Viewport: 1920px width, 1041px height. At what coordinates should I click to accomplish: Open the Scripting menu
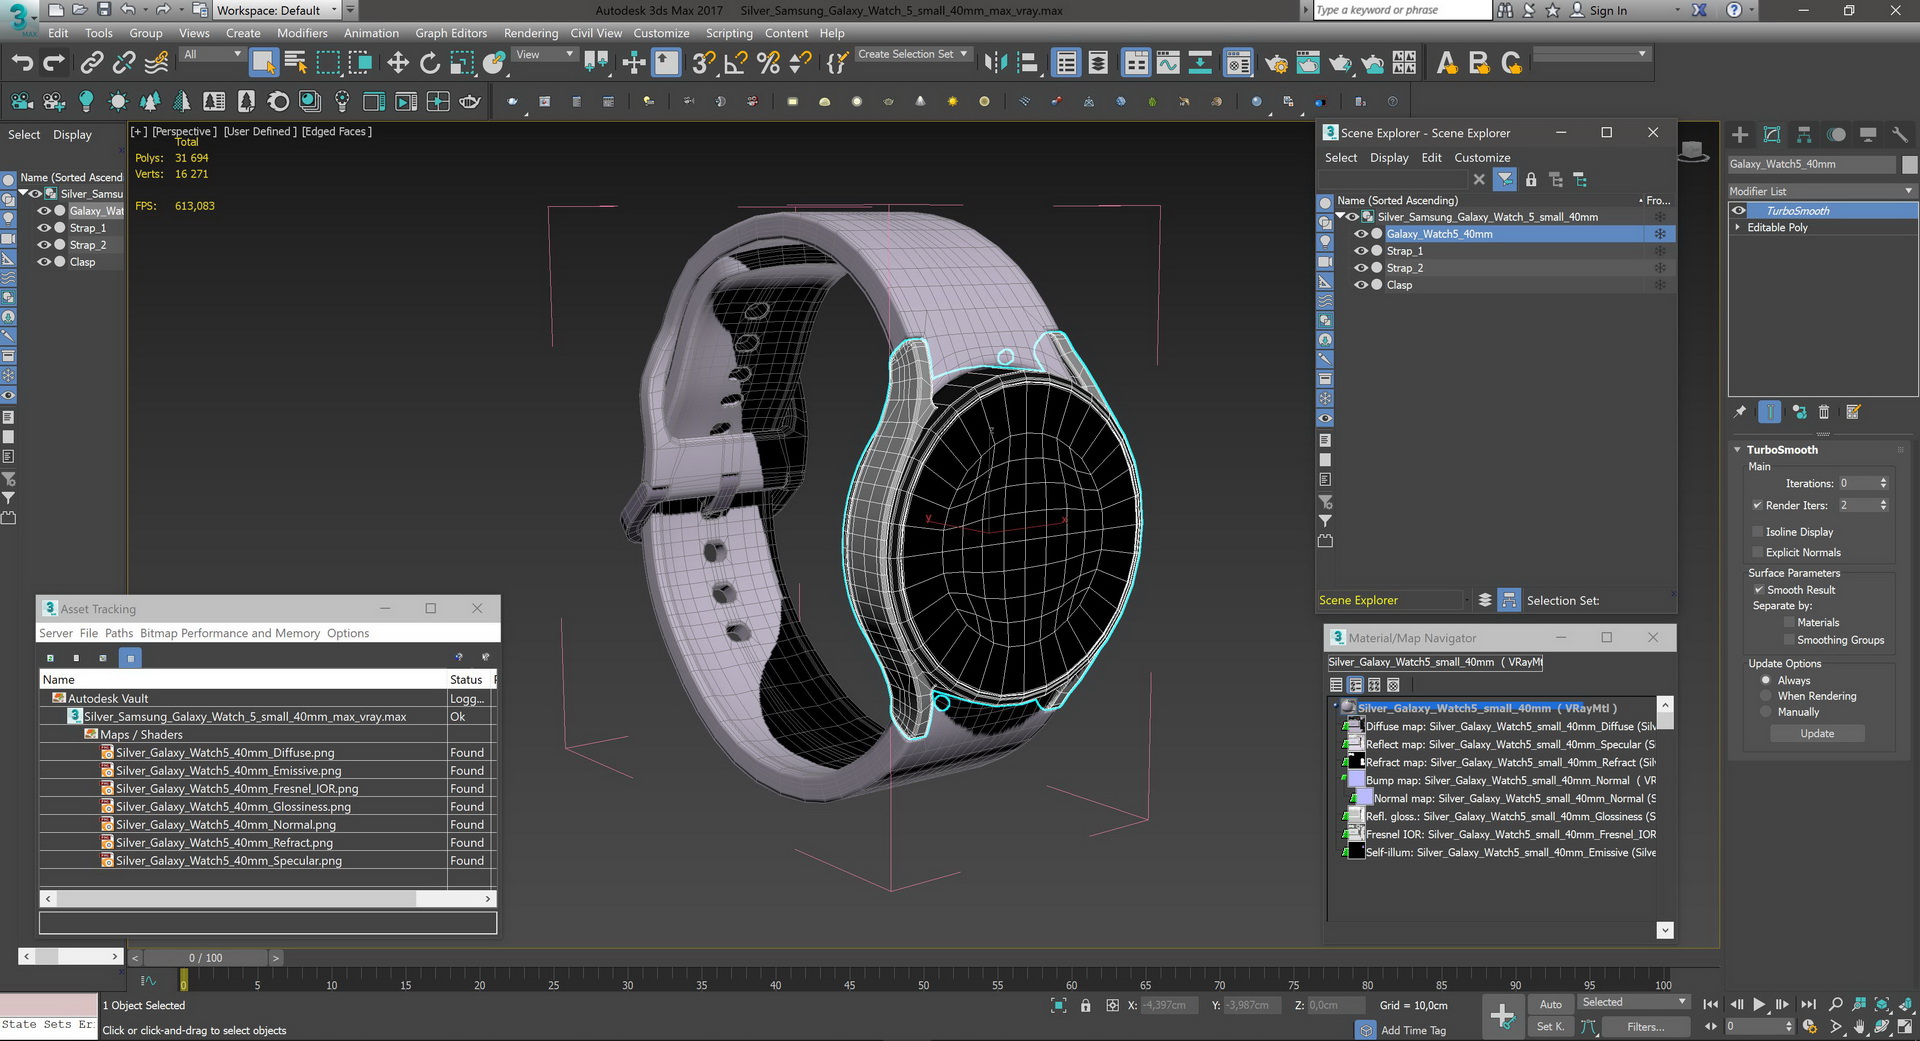pos(729,33)
